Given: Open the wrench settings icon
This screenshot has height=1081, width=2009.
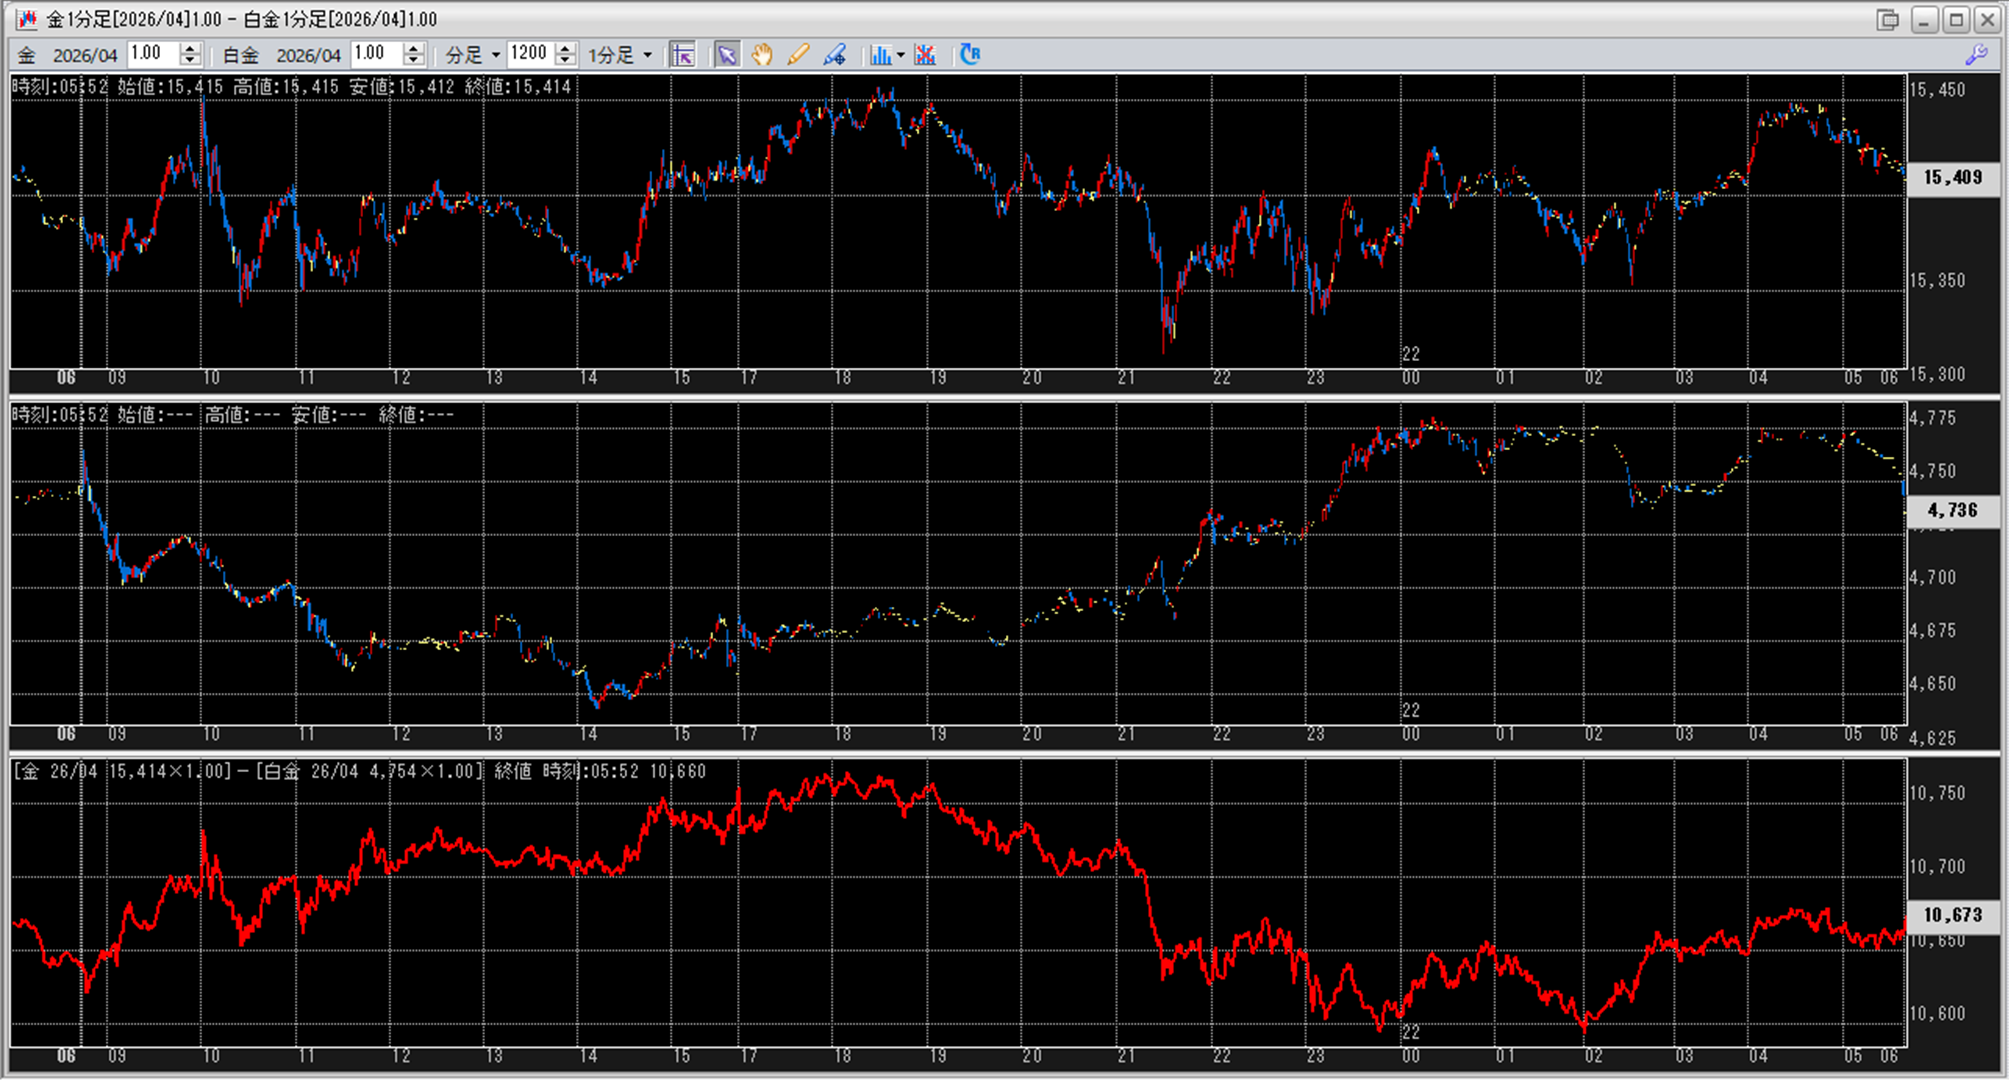Looking at the screenshot, I should pos(1976,55).
